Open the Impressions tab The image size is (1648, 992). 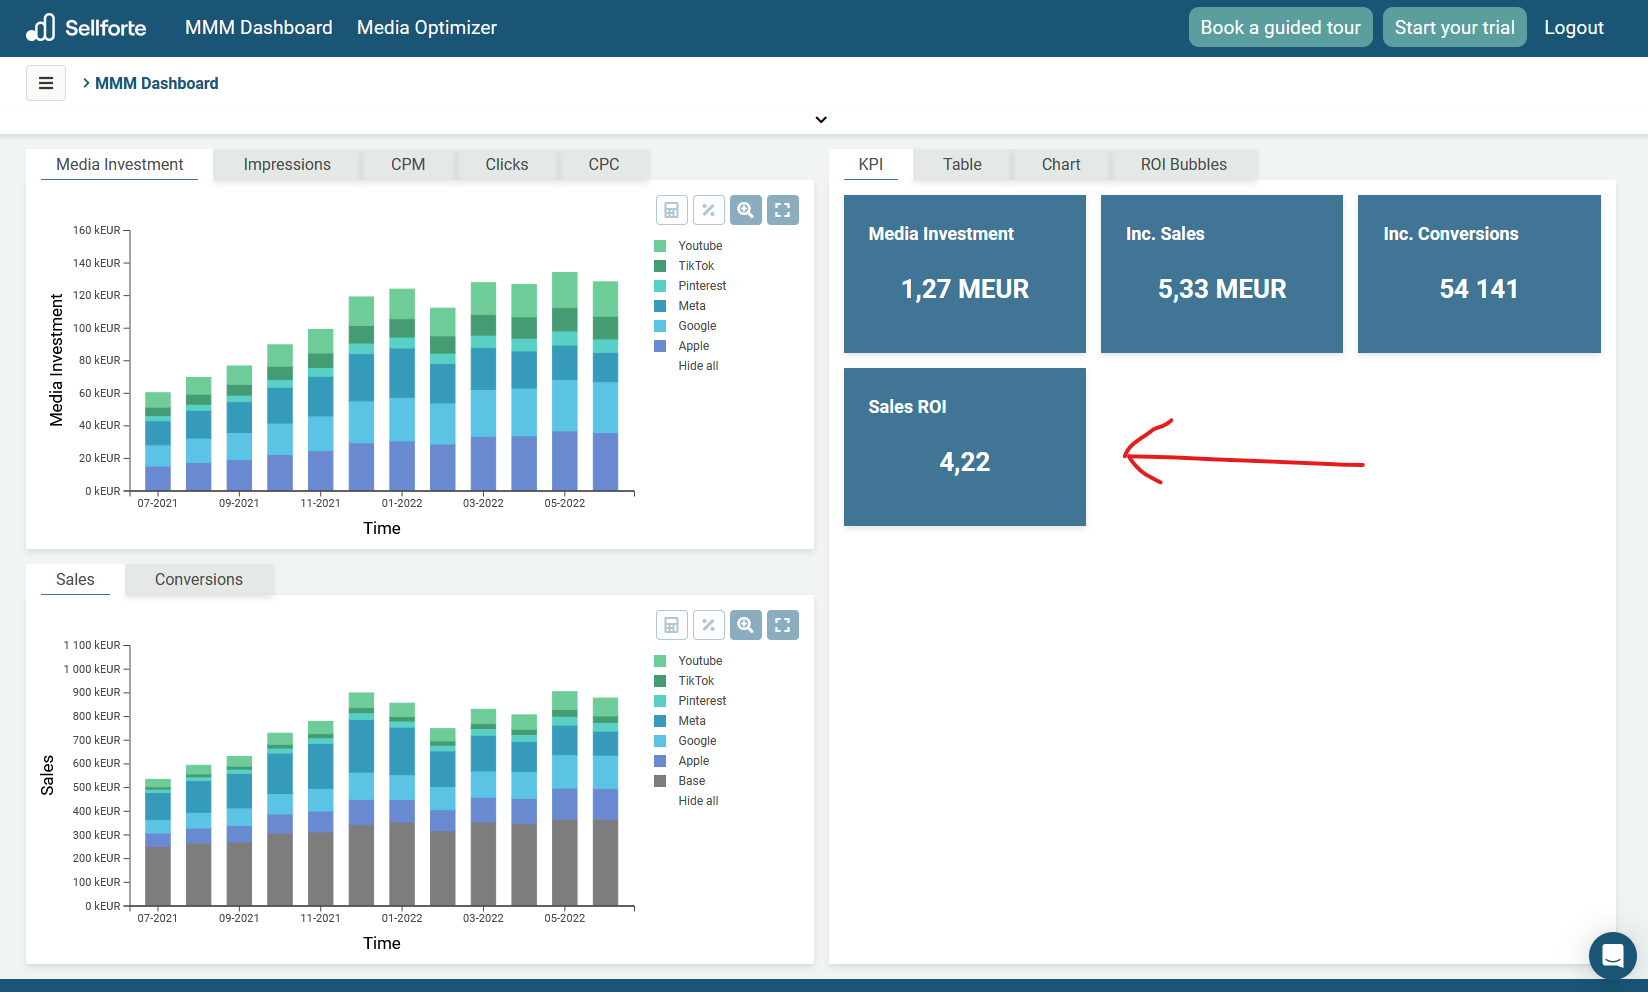point(287,165)
